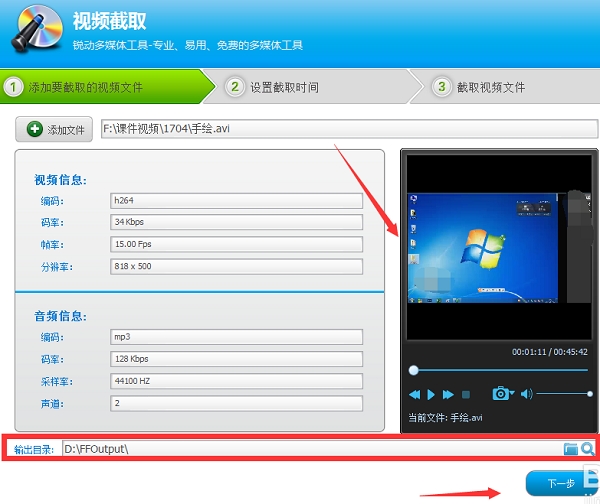Screen dimensions: 600x504
Task: Fast forward the video preview
Action: pyautogui.click(x=448, y=394)
